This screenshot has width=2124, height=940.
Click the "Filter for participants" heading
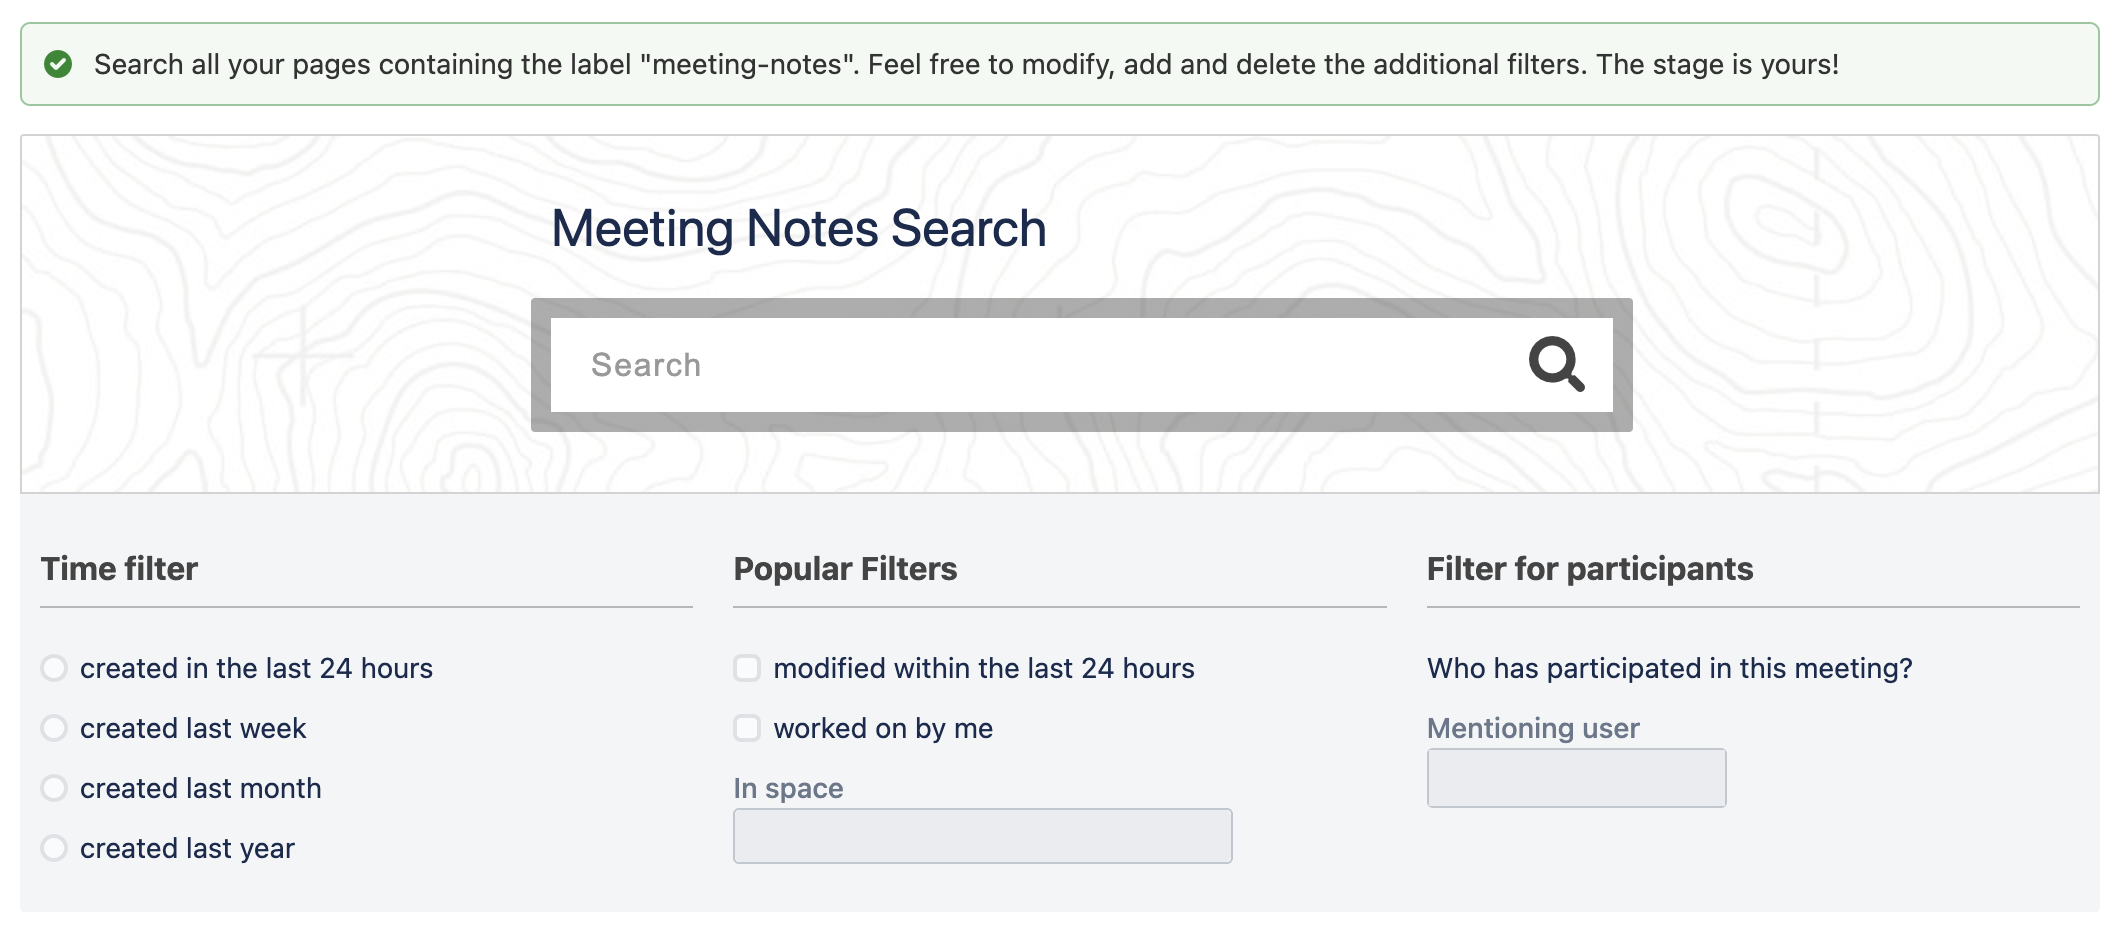tap(1589, 569)
